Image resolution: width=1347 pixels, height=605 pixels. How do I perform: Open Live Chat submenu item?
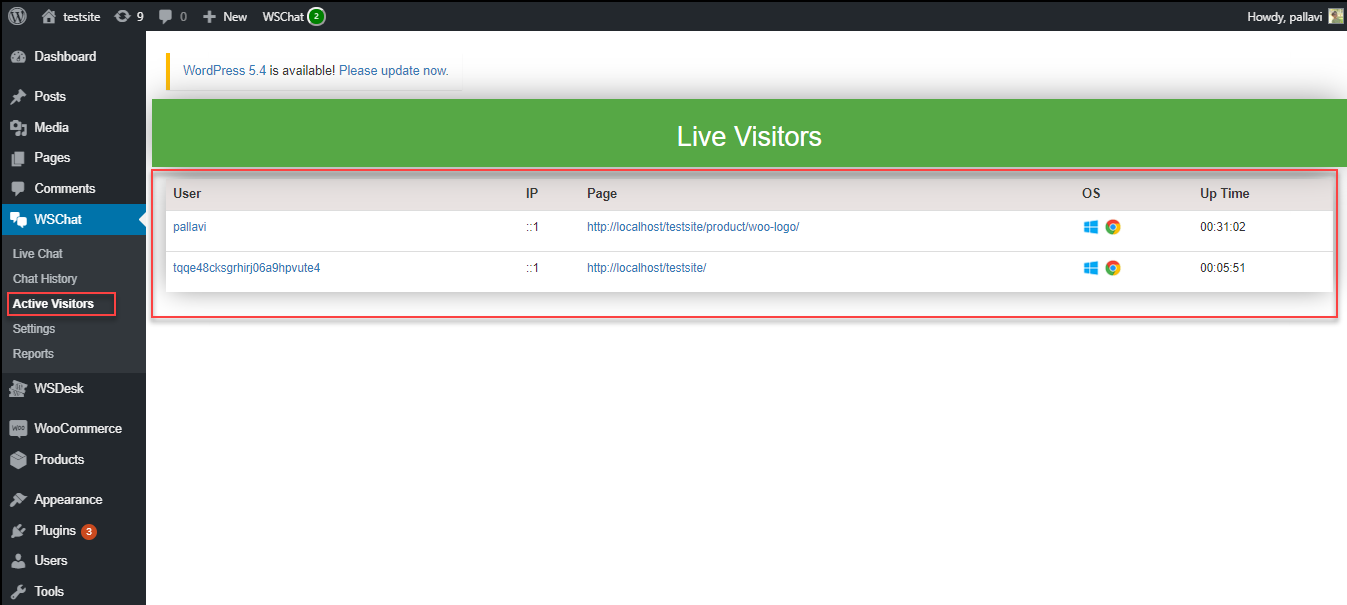tap(38, 254)
